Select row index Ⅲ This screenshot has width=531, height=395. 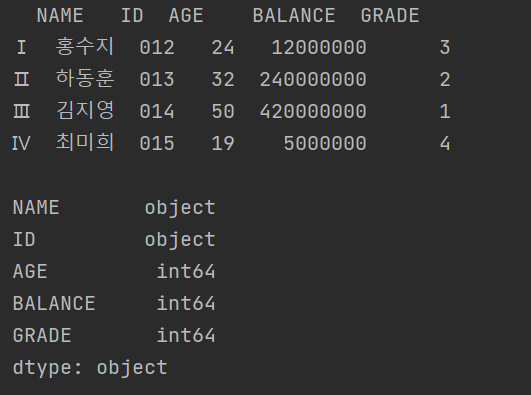pyautogui.click(x=21, y=111)
